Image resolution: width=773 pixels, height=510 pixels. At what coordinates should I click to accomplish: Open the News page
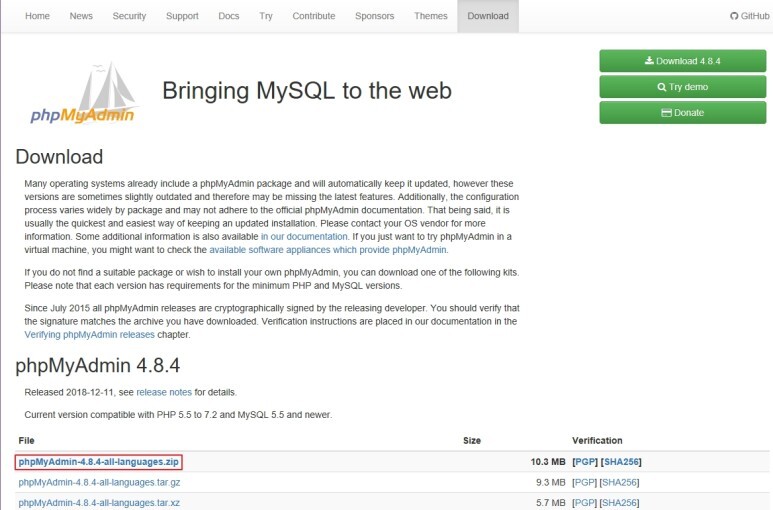click(81, 16)
